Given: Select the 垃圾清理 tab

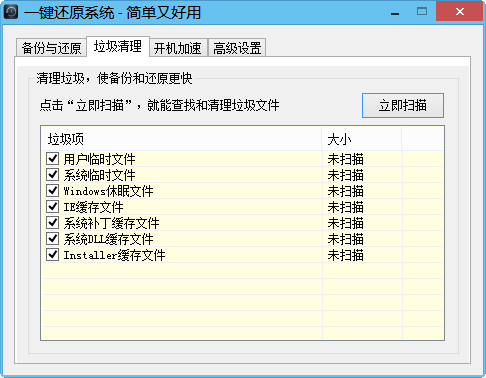Looking at the screenshot, I should click(118, 46).
